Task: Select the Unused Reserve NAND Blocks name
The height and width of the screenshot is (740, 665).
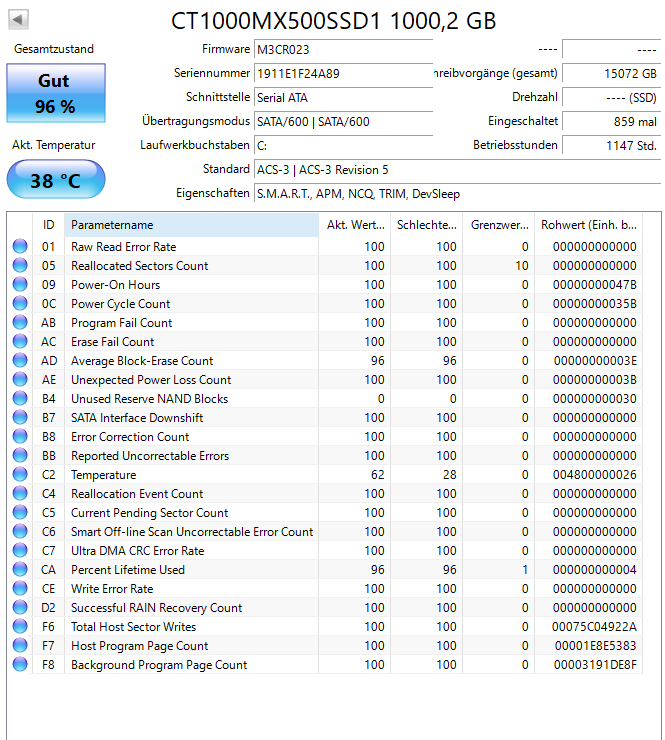Action: (150, 399)
